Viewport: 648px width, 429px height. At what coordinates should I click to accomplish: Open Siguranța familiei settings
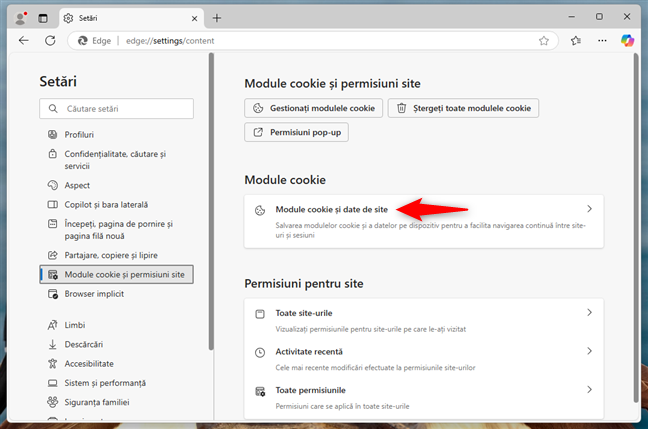(117, 402)
